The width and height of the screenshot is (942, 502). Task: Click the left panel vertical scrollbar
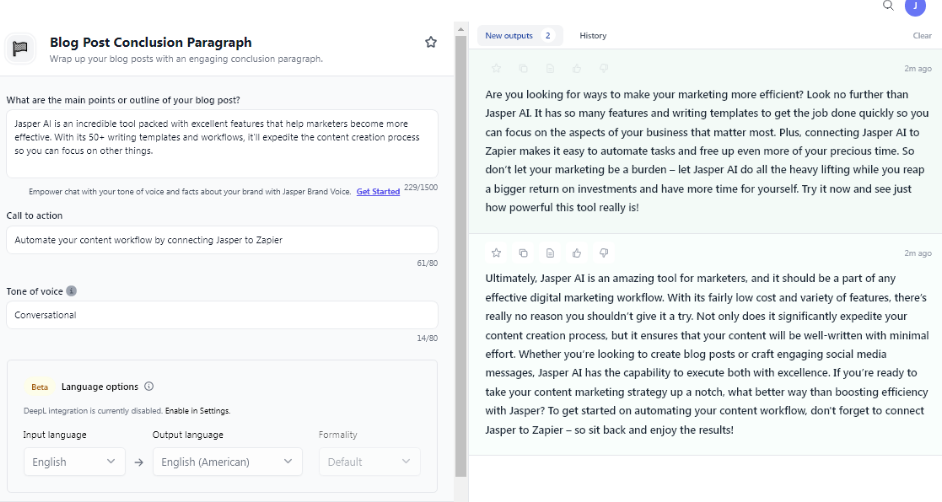461,256
